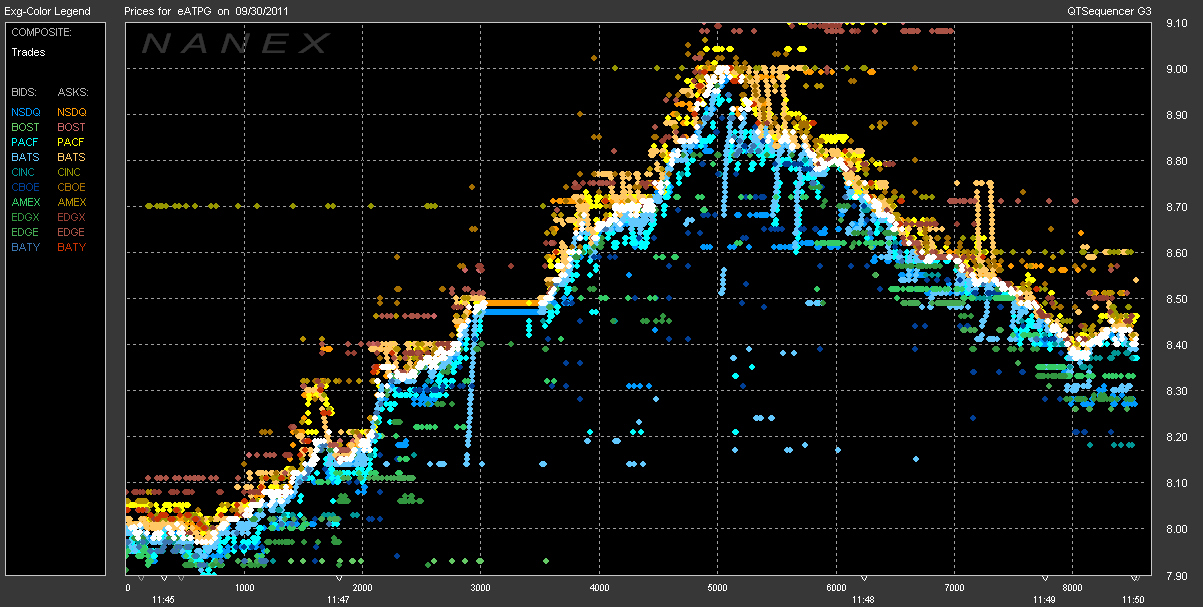Click the 9.00 price axis label
Image resolution: width=1203 pixels, height=607 pixels.
click(1176, 68)
